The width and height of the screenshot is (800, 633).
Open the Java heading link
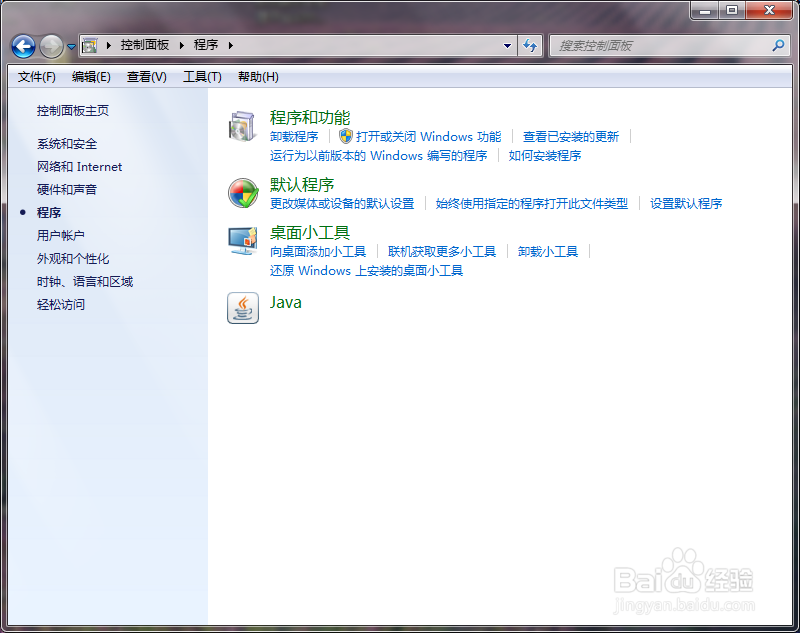click(286, 302)
